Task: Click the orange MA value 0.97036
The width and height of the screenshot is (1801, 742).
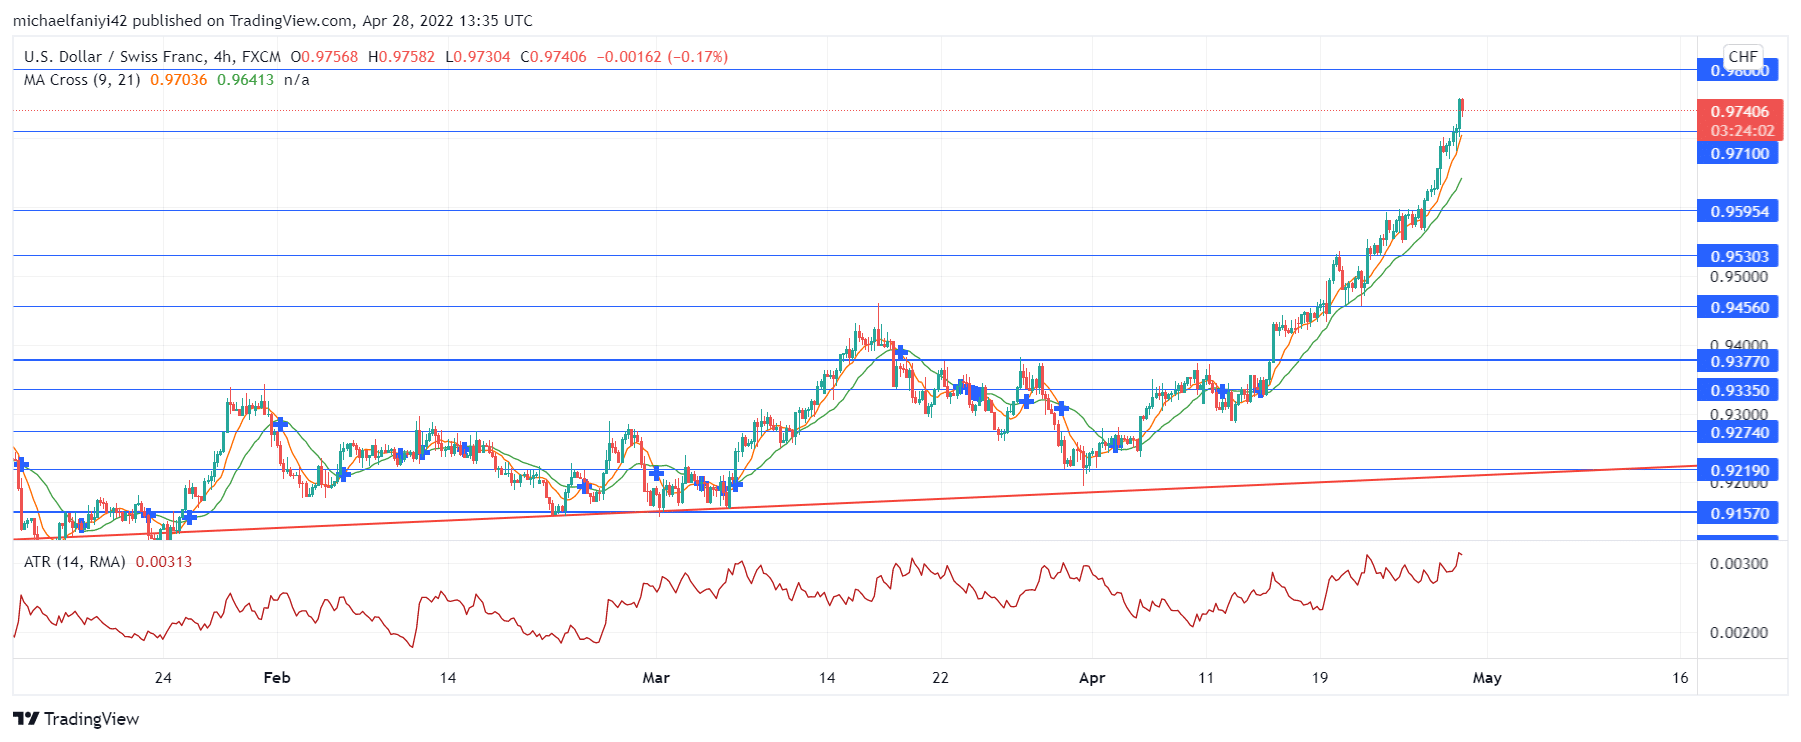Action: click(179, 80)
